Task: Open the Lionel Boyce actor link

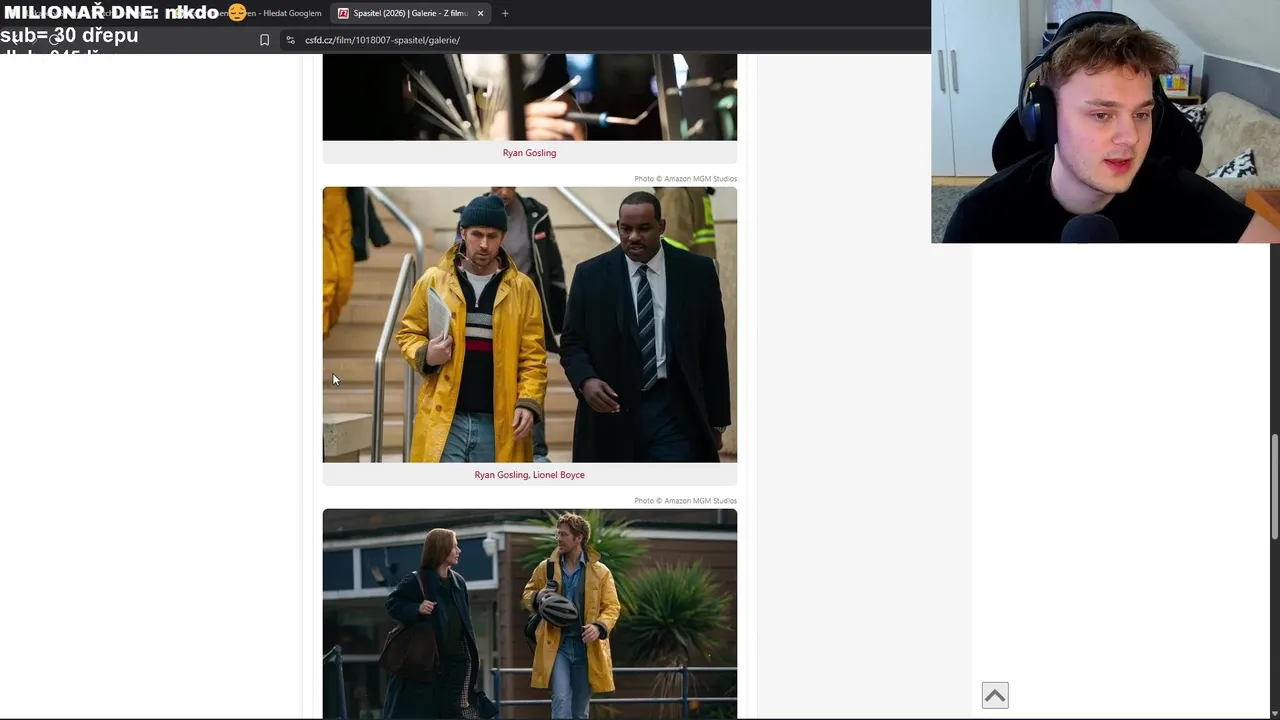Action: click(x=558, y=475)
